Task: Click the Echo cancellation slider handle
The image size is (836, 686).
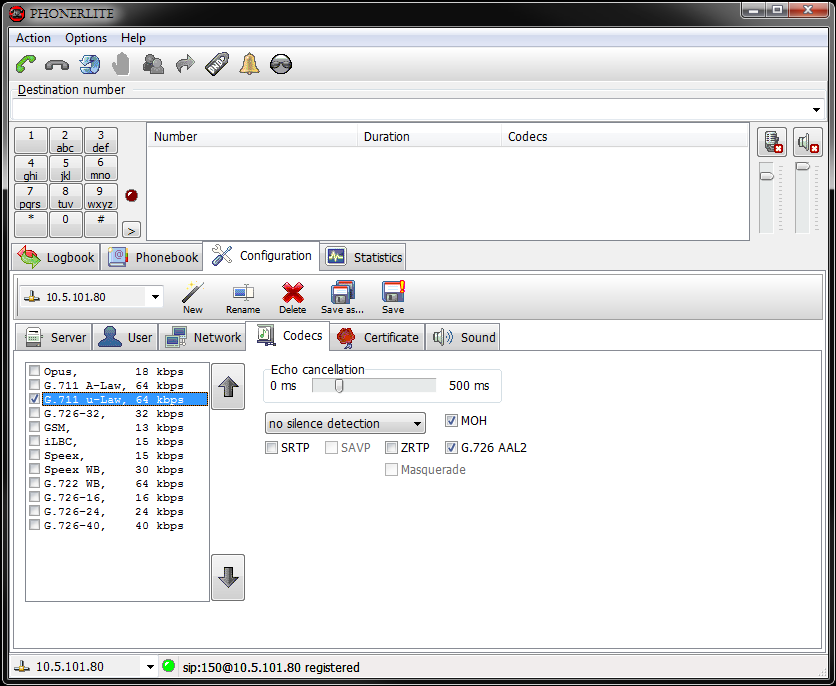Action: 339,386
